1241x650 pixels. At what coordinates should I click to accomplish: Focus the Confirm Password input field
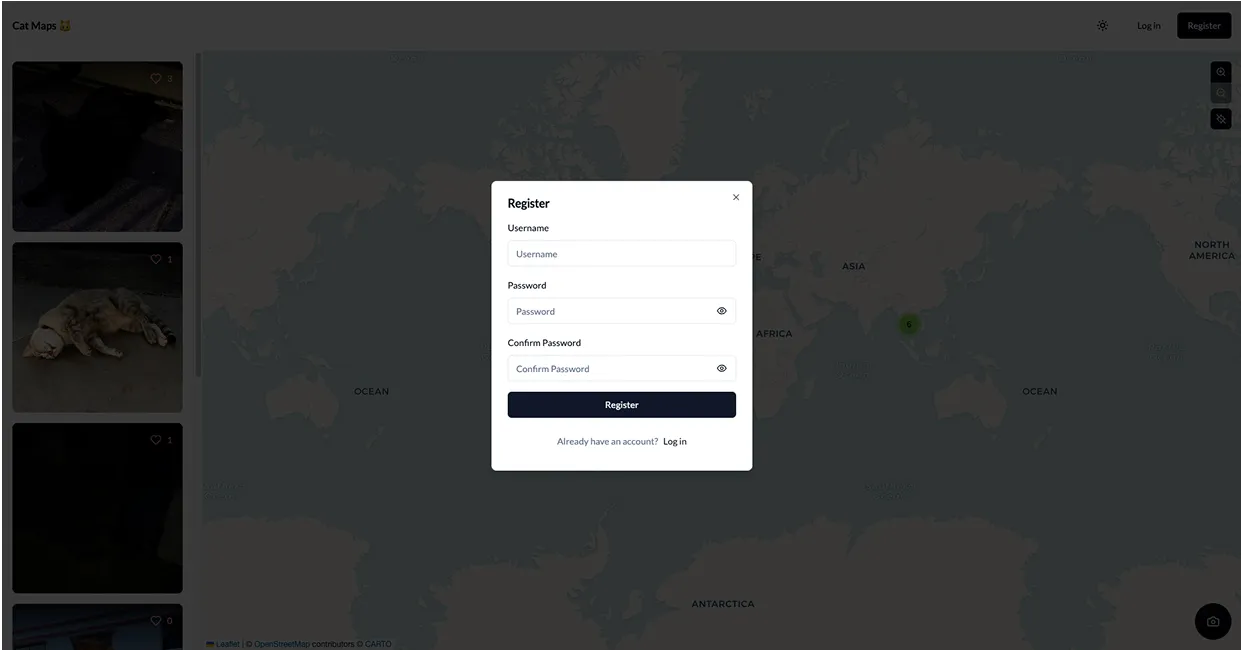pyautogui.click(x=622, y=368)
